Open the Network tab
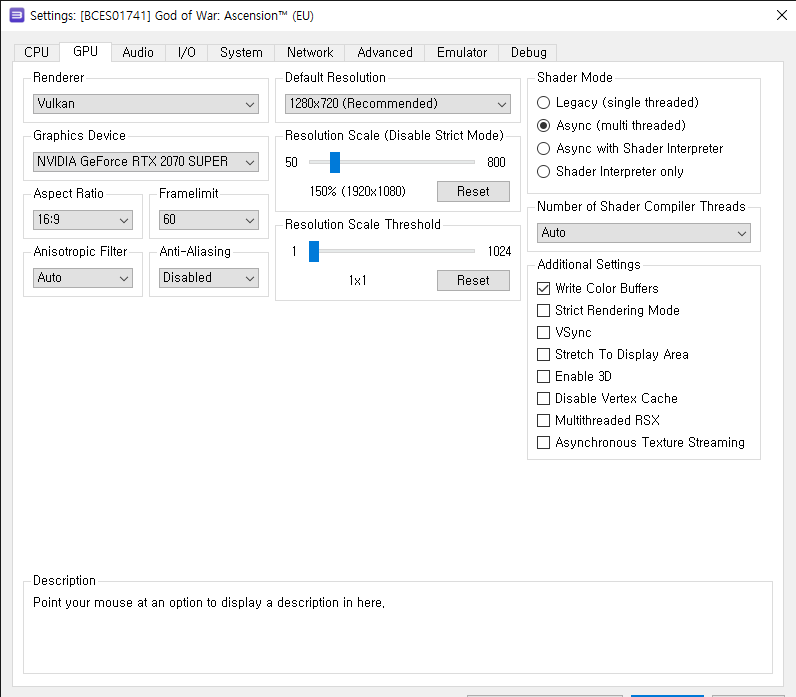Viewport: 796px width, 697px height. coord(310,52)
